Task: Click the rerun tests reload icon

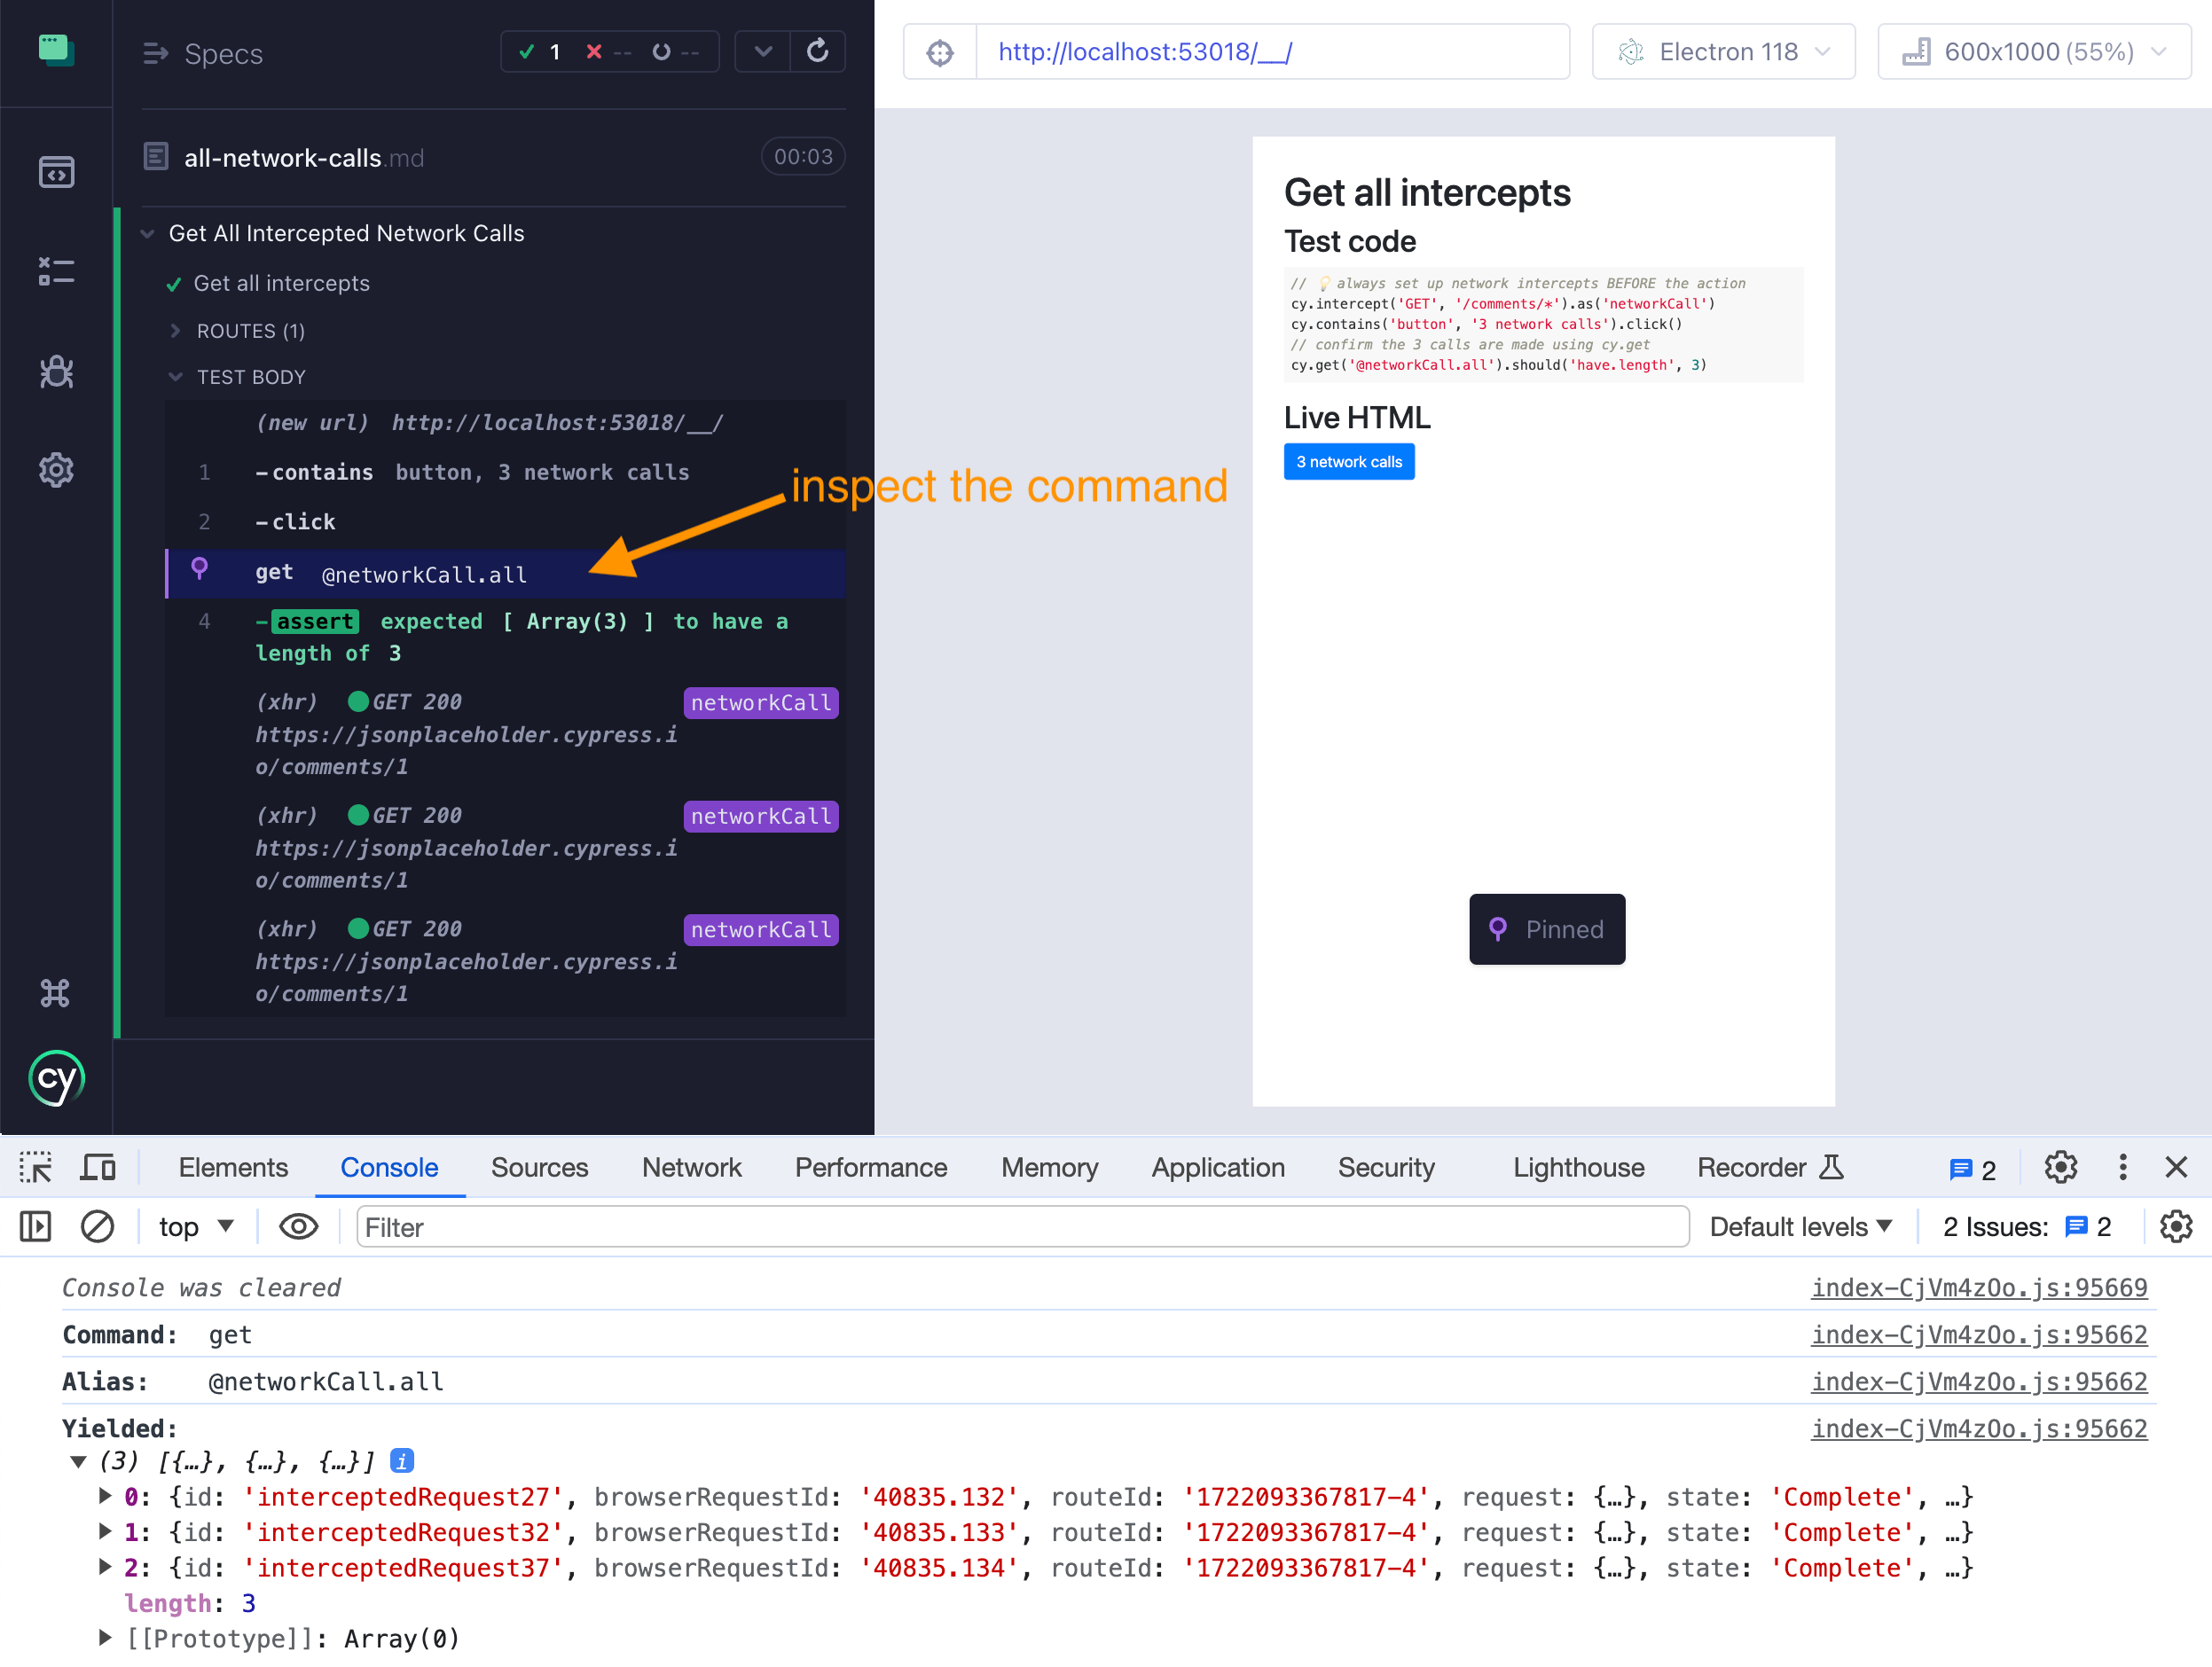Action: click(817, 51)
